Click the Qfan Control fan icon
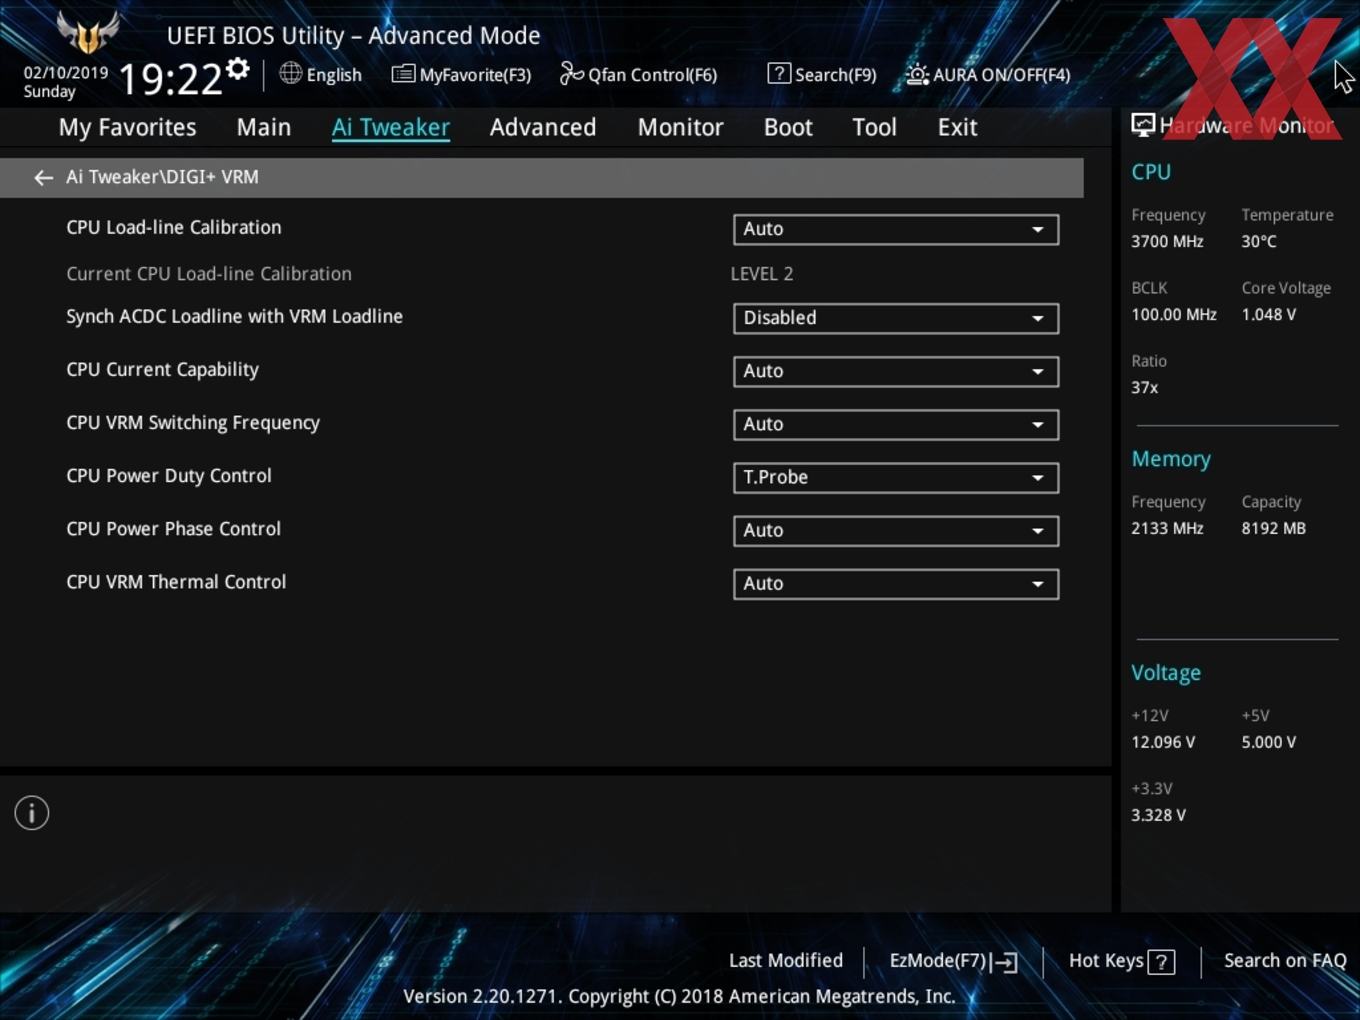Image resolution: width=1360 pixels, height=1020 pixels. coord(571,74)
